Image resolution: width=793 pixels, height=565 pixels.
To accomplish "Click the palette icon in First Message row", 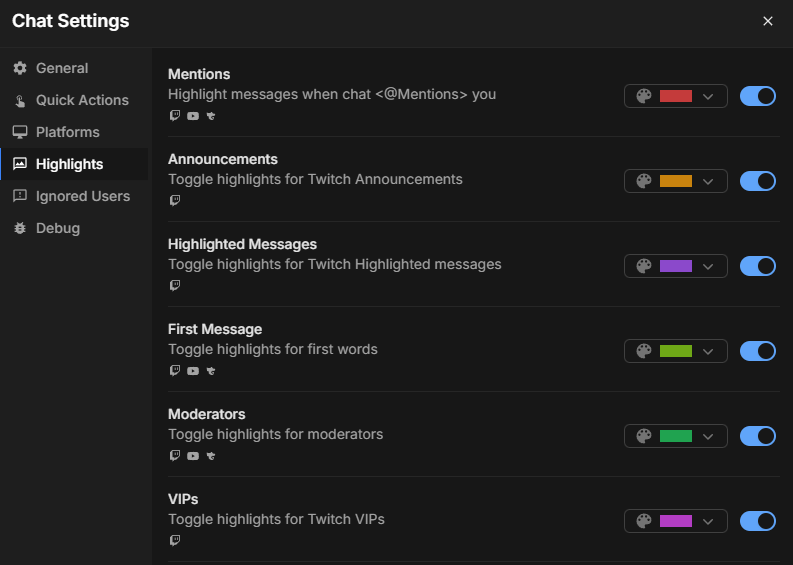I will tap(644, 351).
